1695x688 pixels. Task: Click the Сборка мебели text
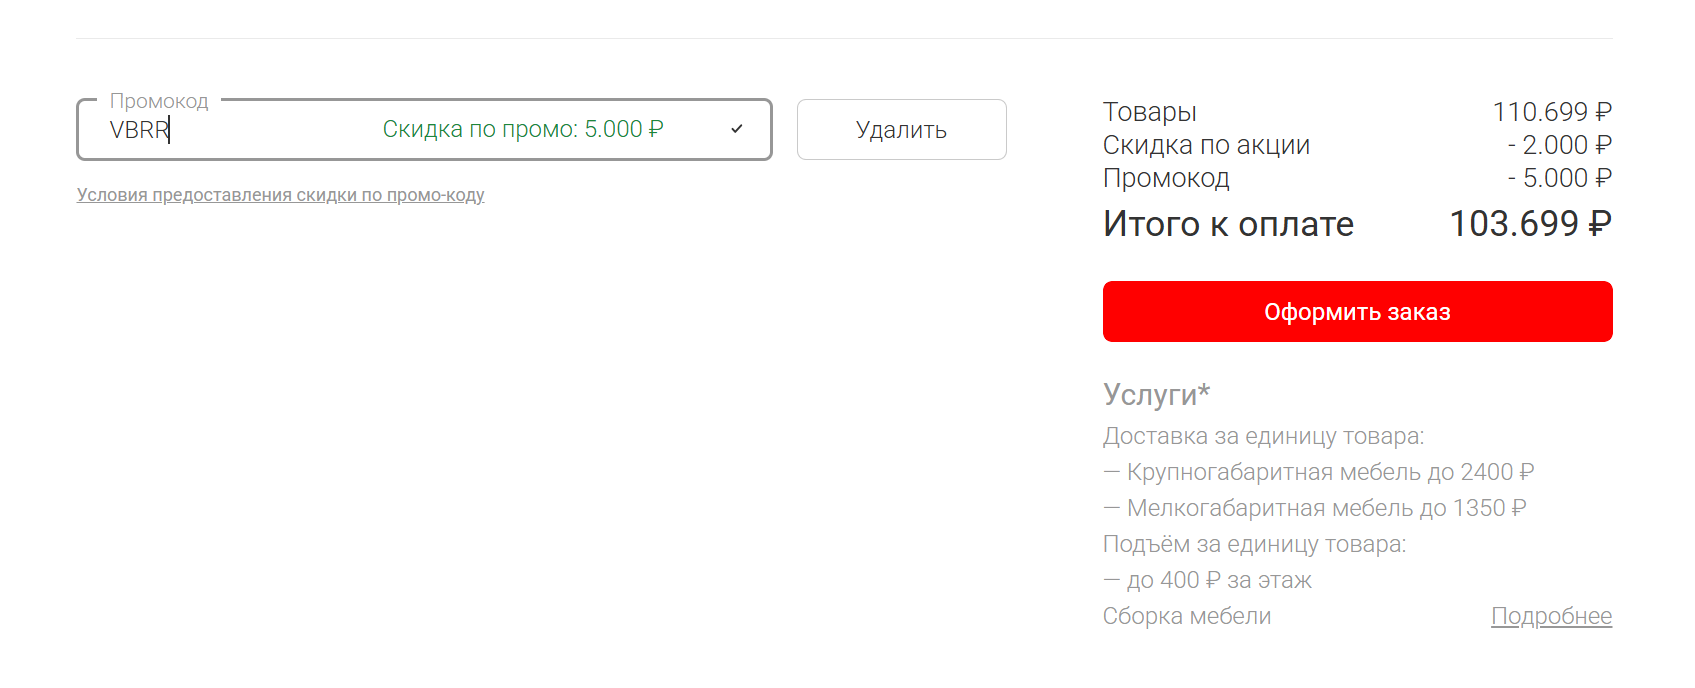tap(1187, 616)
